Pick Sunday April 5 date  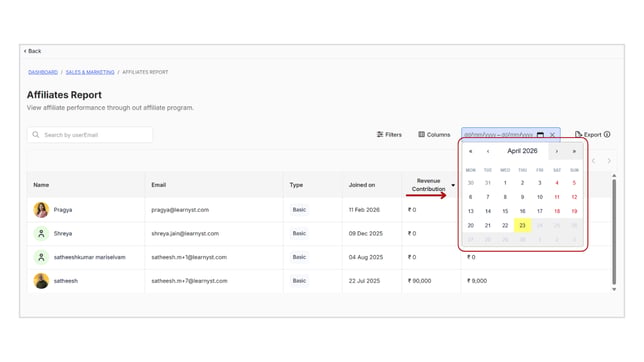574,183
